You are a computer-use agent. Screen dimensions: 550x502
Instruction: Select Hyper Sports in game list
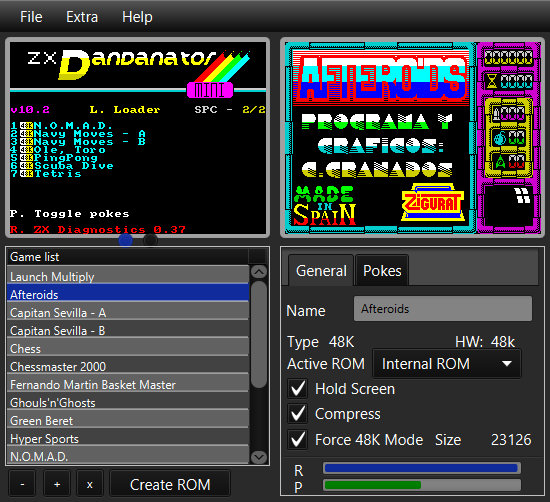tap(128, 438)
